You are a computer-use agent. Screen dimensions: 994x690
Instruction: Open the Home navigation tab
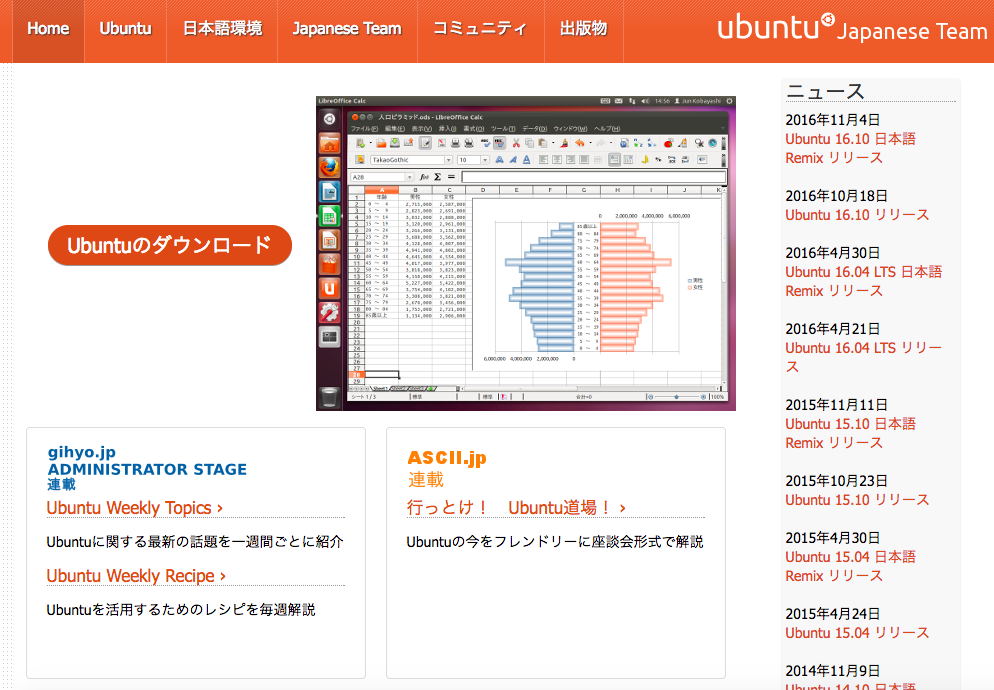[48, 29]
